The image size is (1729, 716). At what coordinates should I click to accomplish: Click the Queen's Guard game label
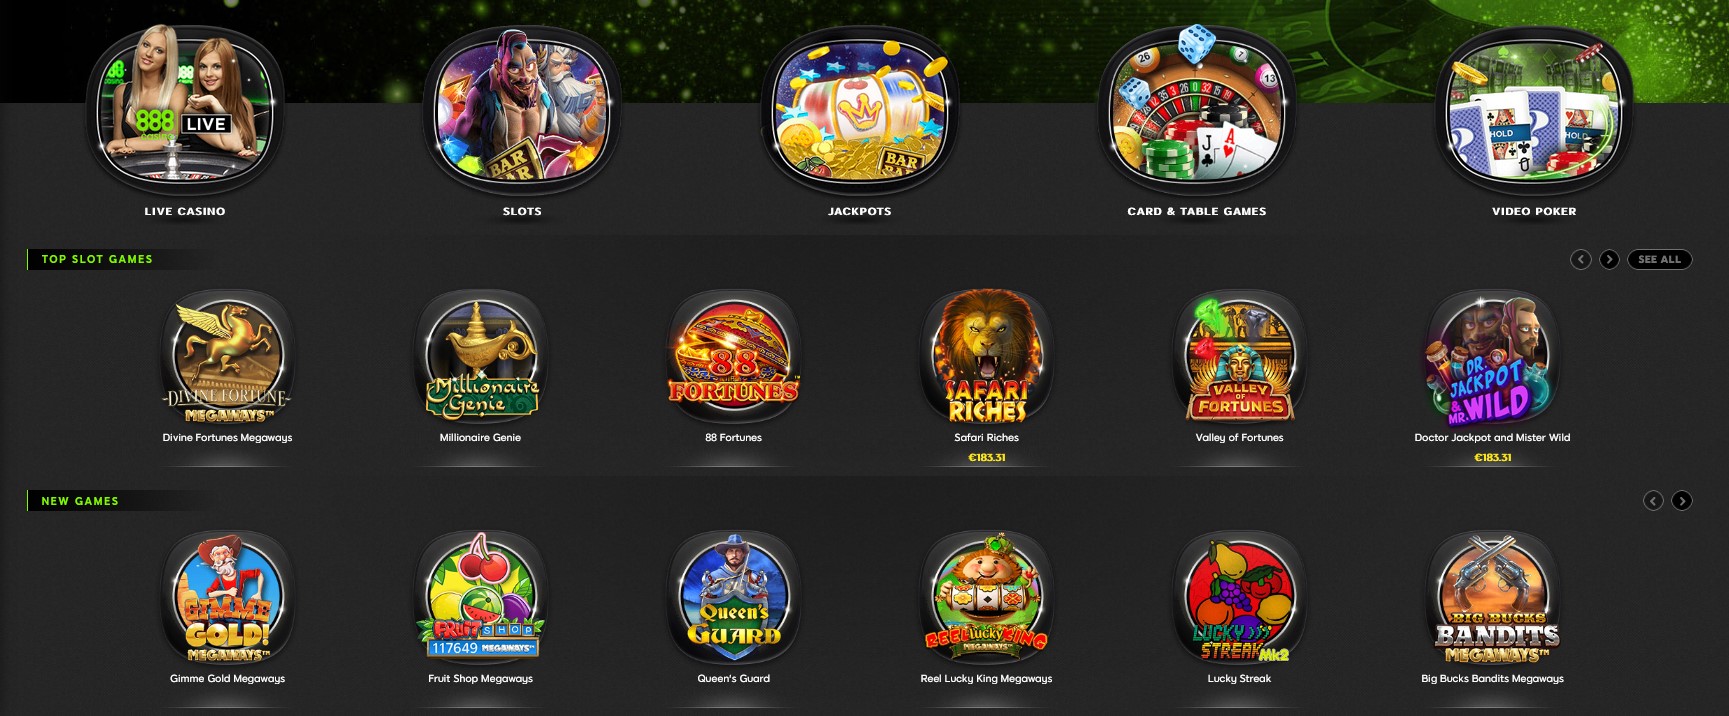734,678
